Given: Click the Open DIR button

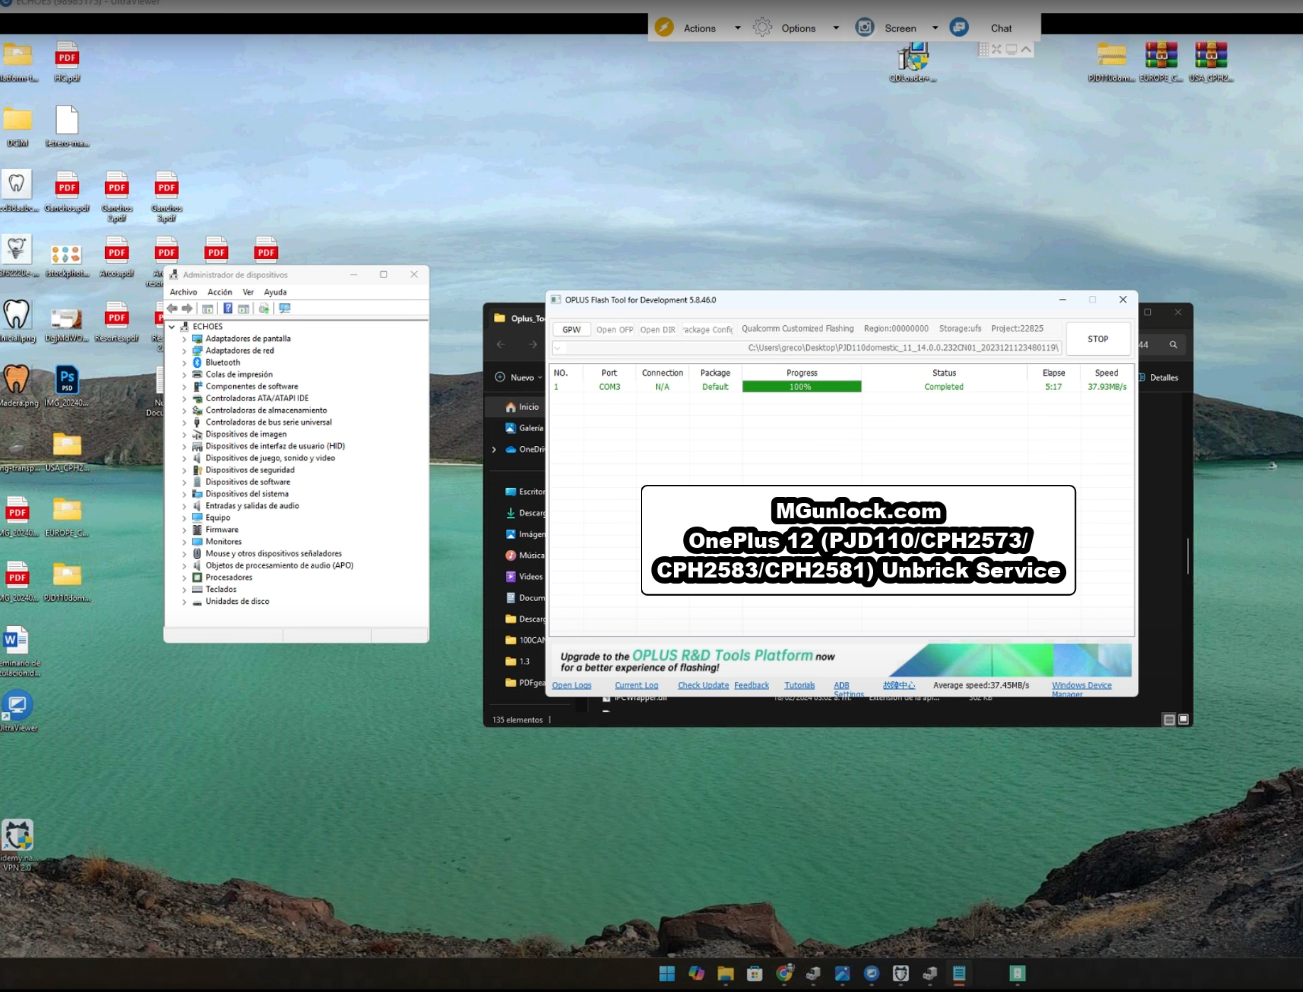Looking at the screenshot, I should coord(658,329).
